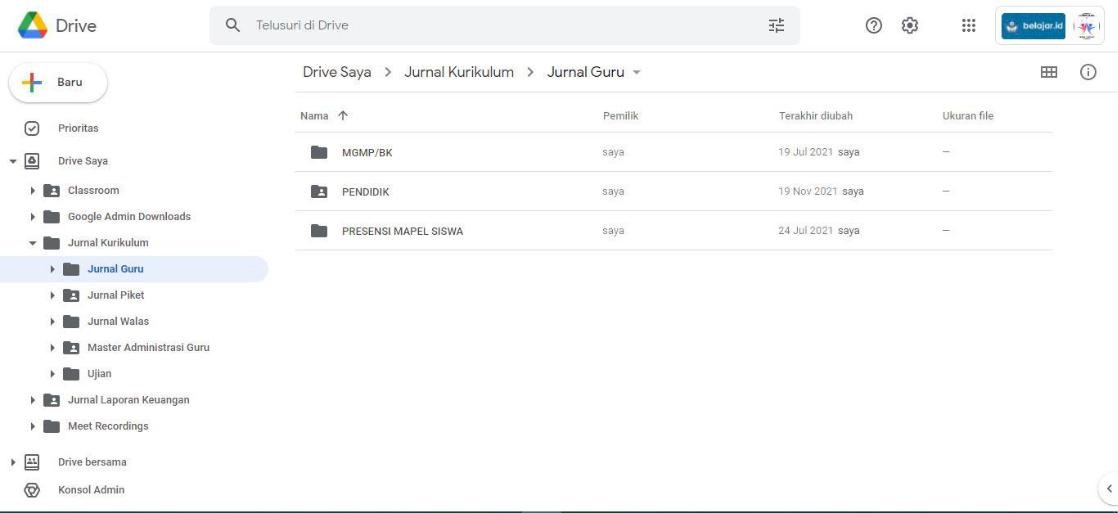Toggle sort direction arrow next to Nama
The image size is (1118, 513).
point(340,117)
